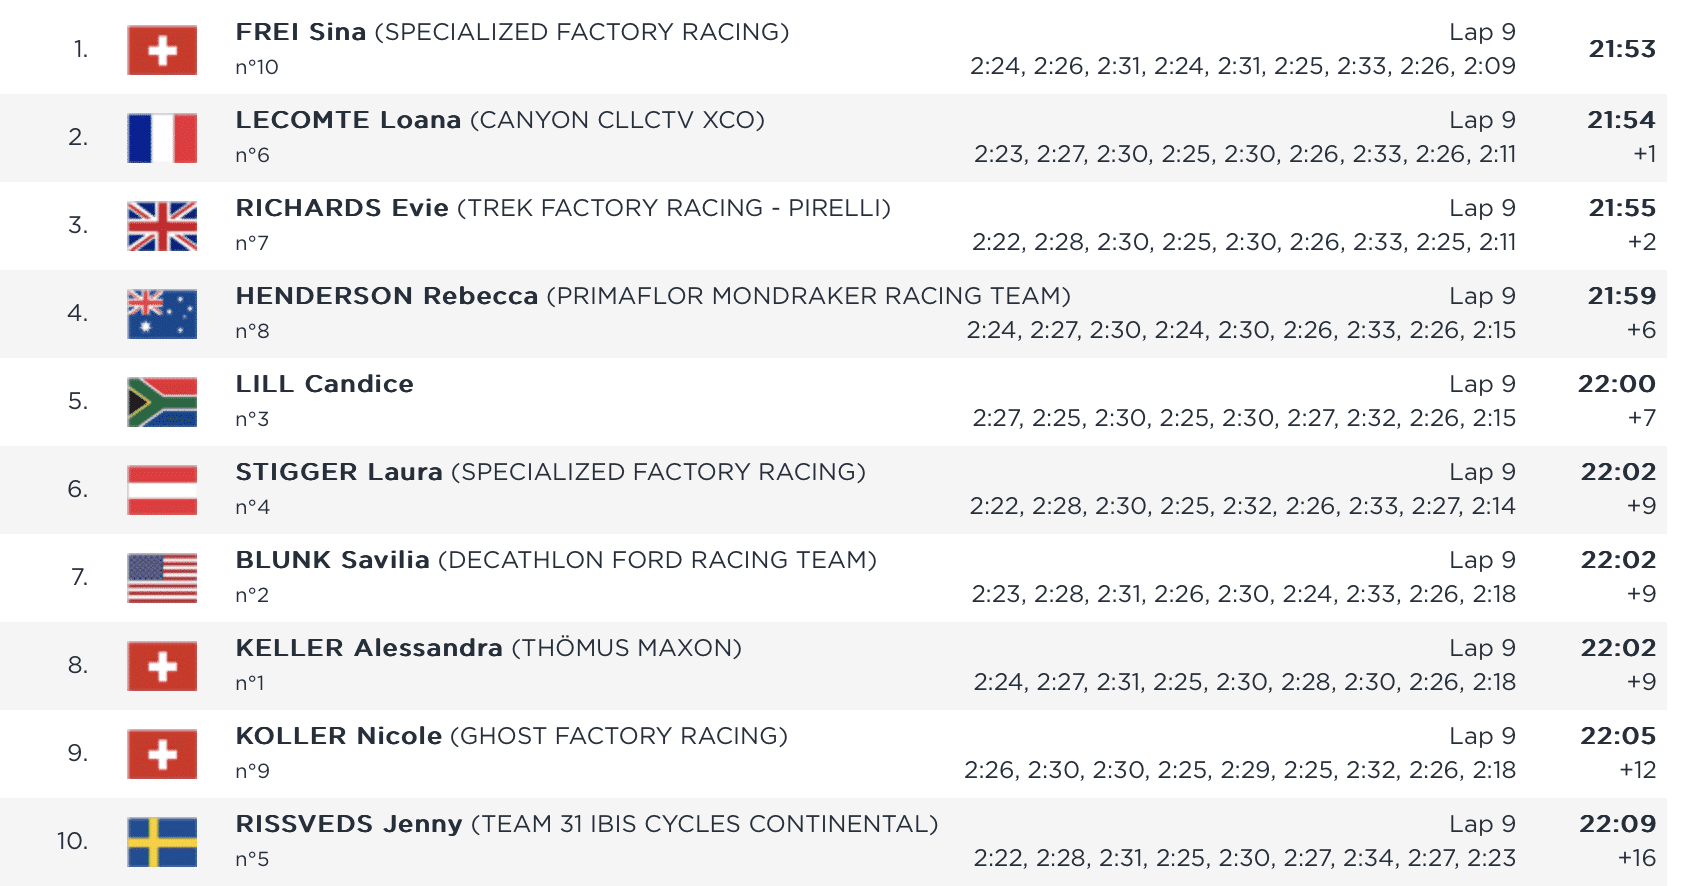The height and width of the screenshot is (886, 1682).
Task: Click FREI Sina's total time 21:53
Action: pyautogui.click(x=1622, y=49)
